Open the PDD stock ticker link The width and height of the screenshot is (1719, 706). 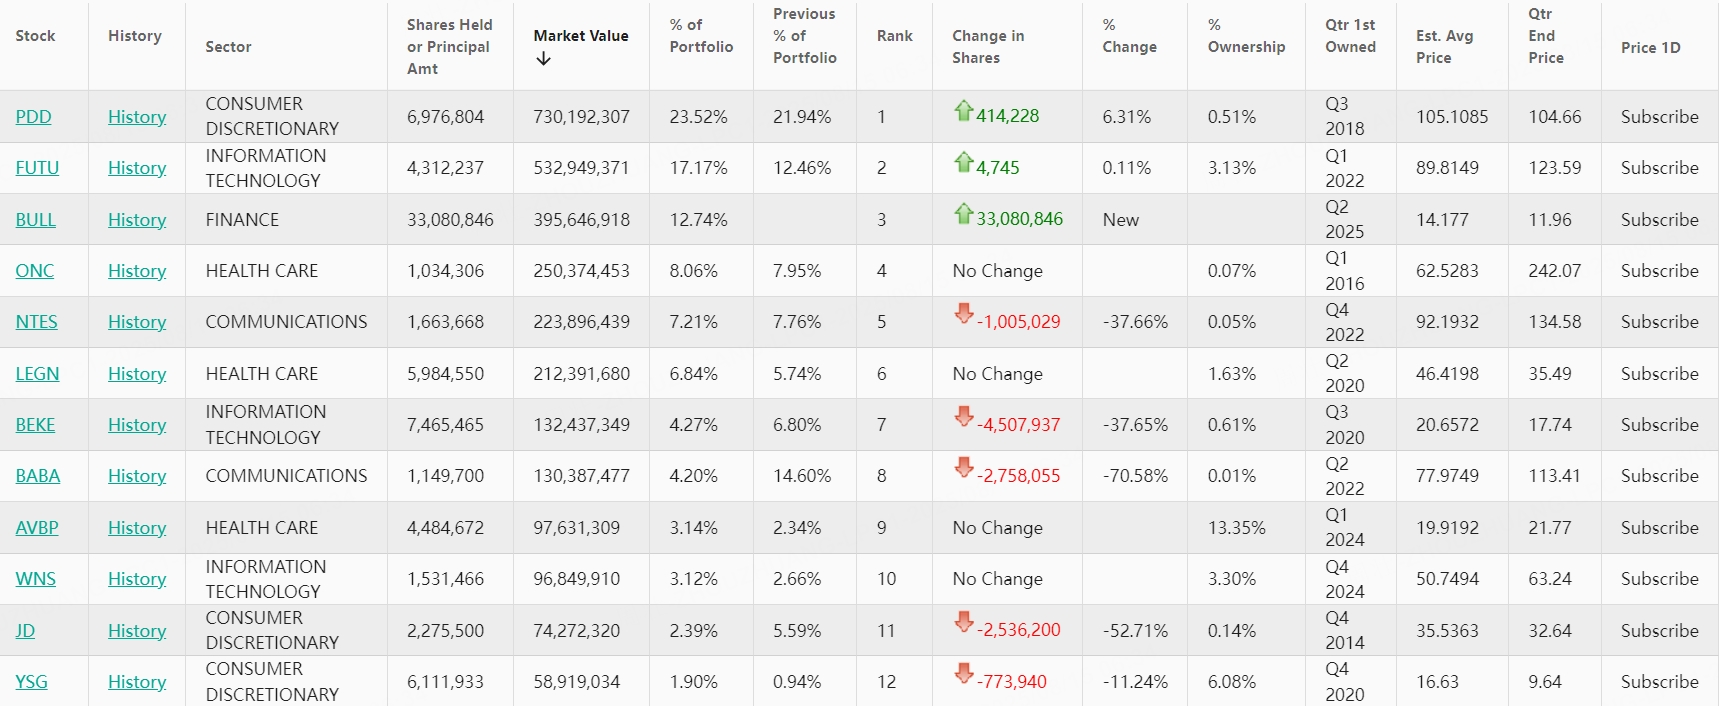click(x=33, y=117)
